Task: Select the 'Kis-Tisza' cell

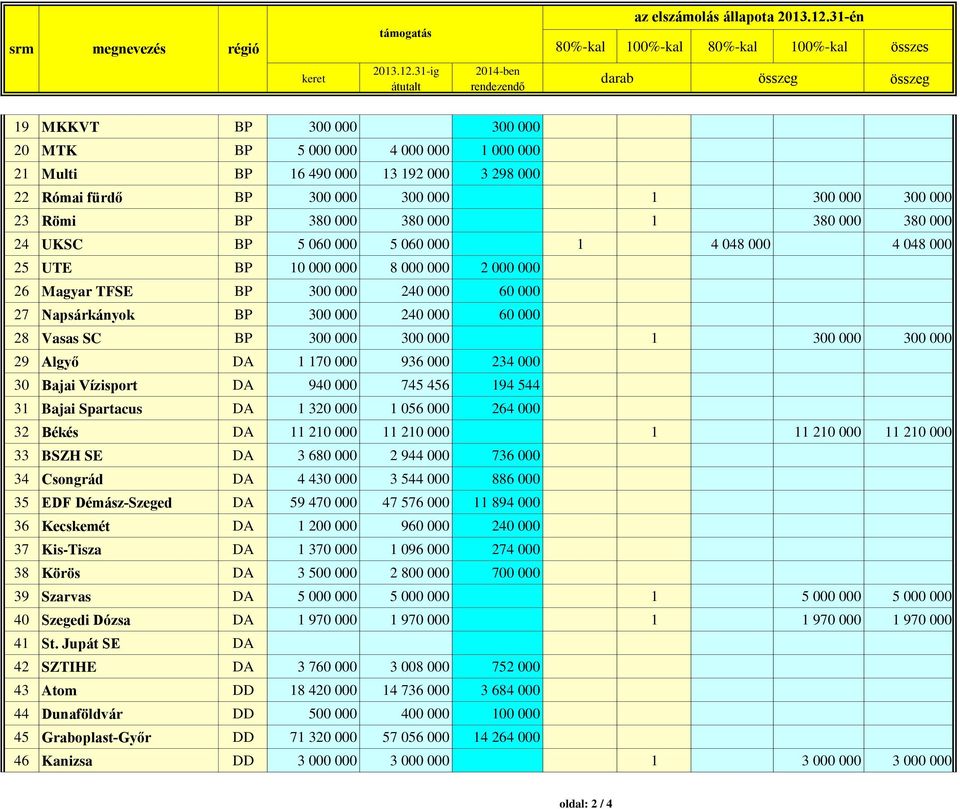Action: pyautogui.click(x=129, y=549)
